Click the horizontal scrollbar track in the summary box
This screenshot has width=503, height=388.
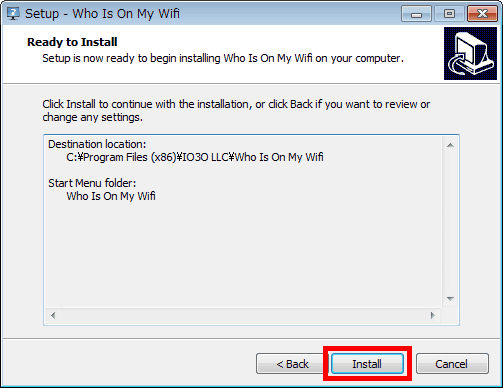(x=243, y=315)
